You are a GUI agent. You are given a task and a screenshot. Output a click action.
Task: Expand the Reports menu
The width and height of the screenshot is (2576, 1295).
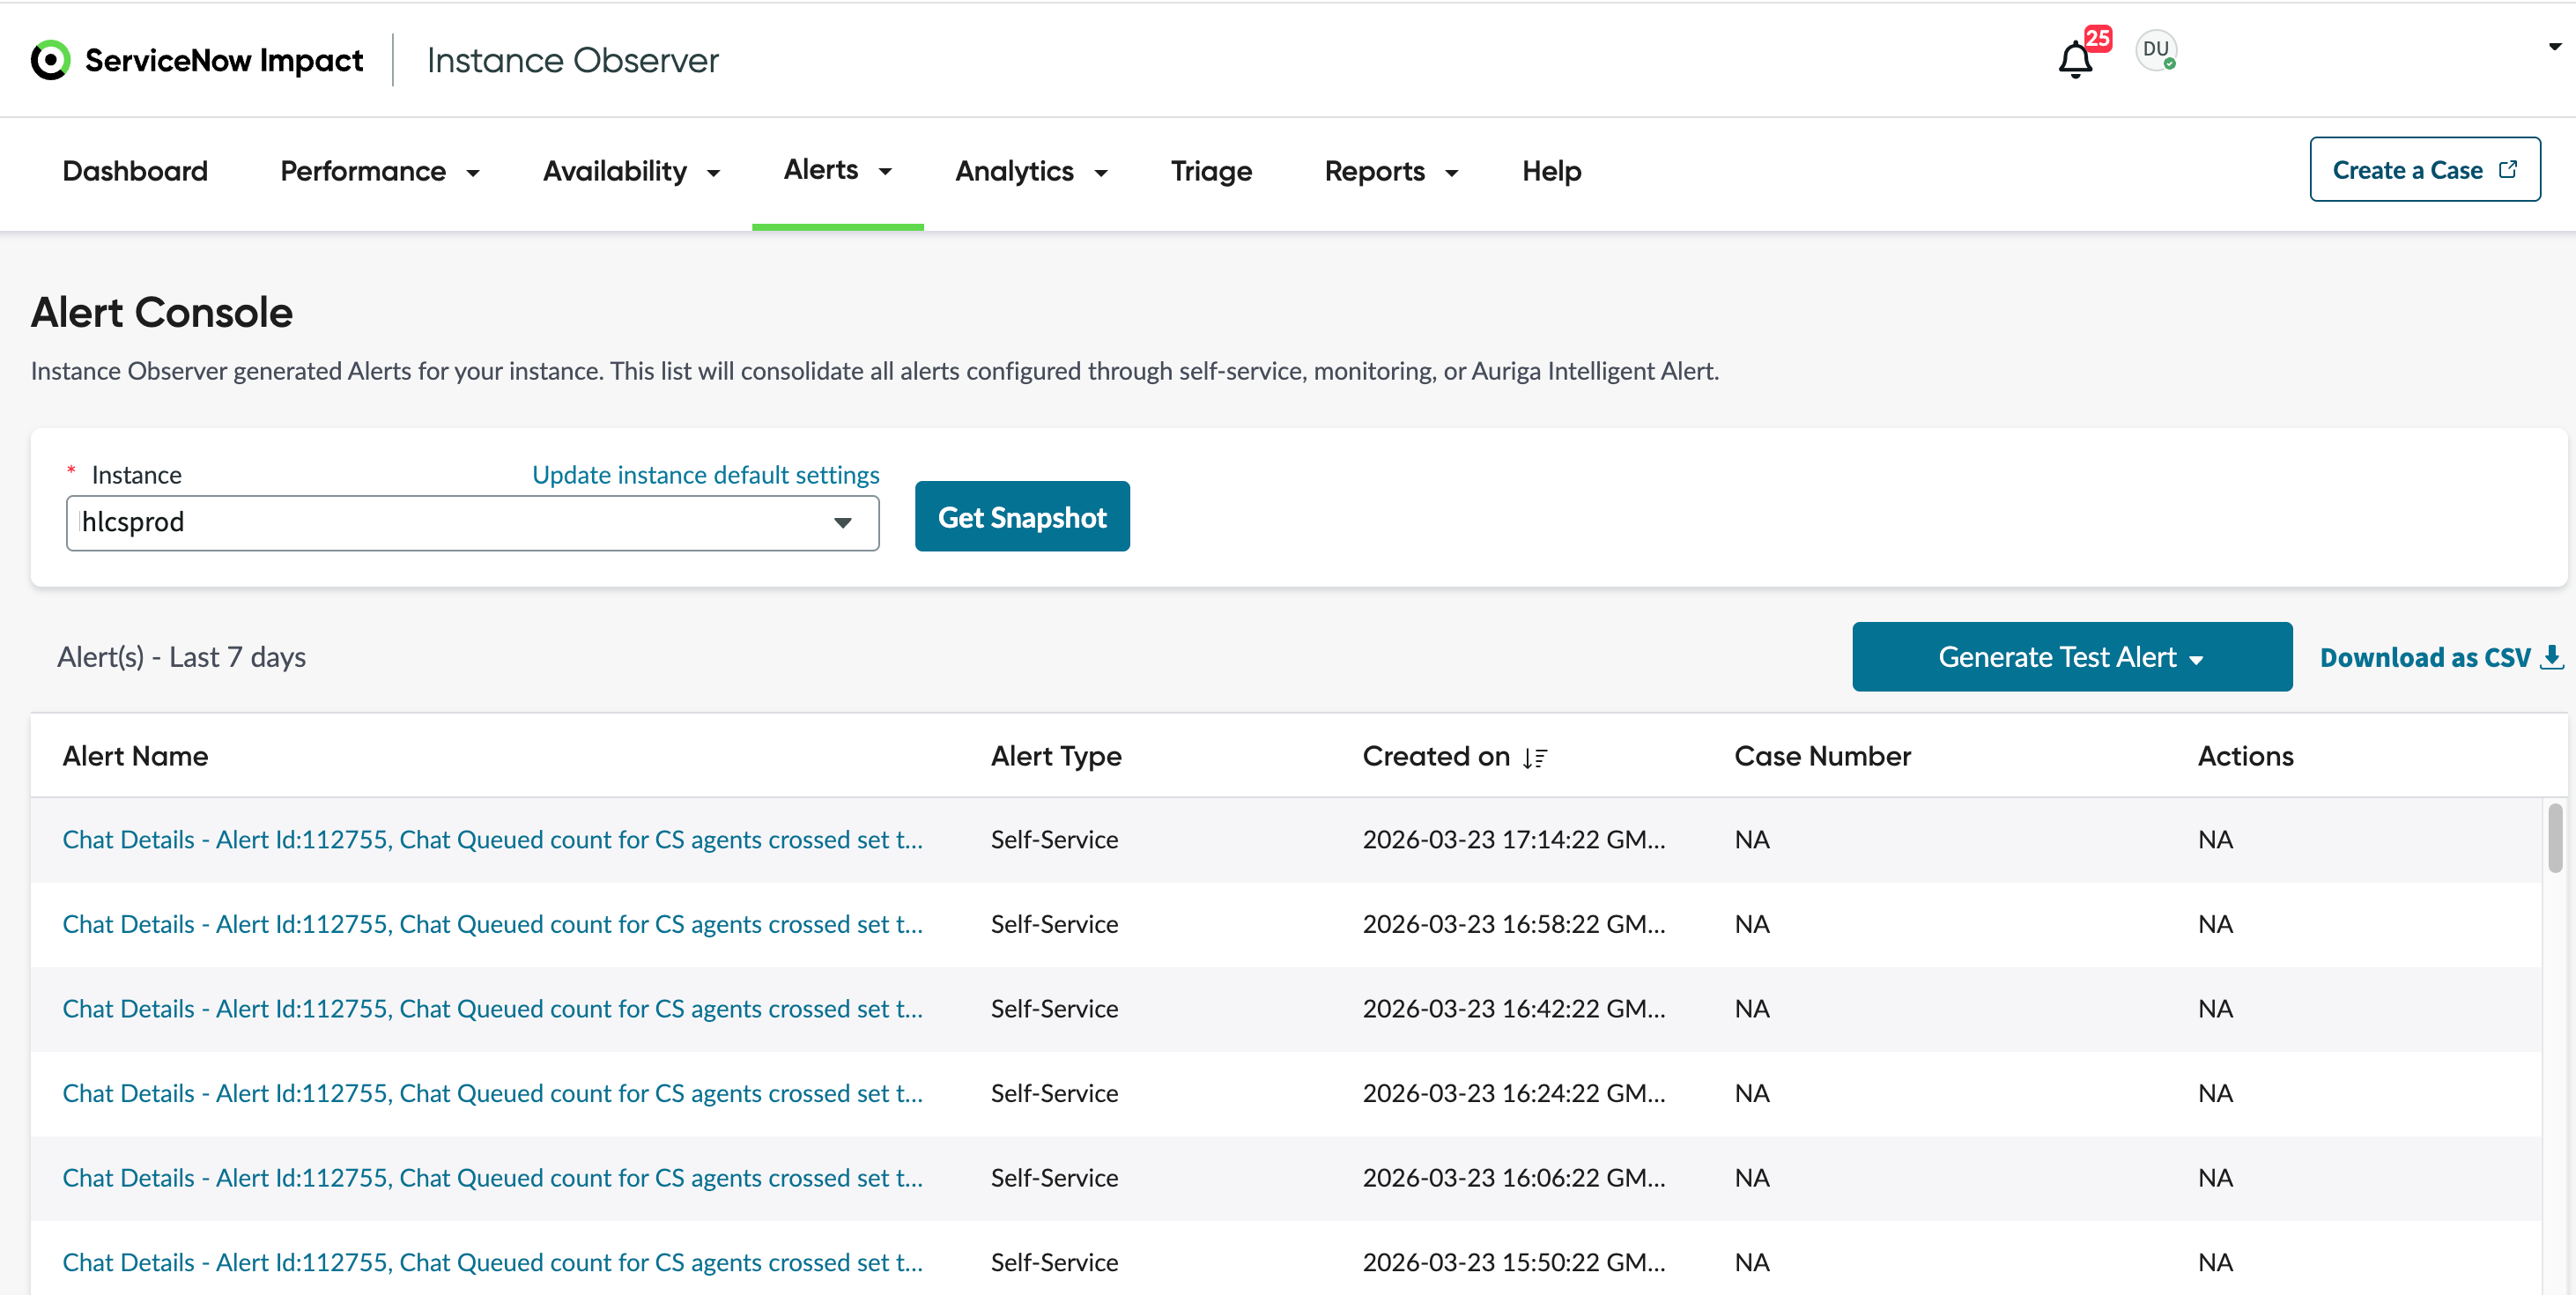coord(1391,171)
